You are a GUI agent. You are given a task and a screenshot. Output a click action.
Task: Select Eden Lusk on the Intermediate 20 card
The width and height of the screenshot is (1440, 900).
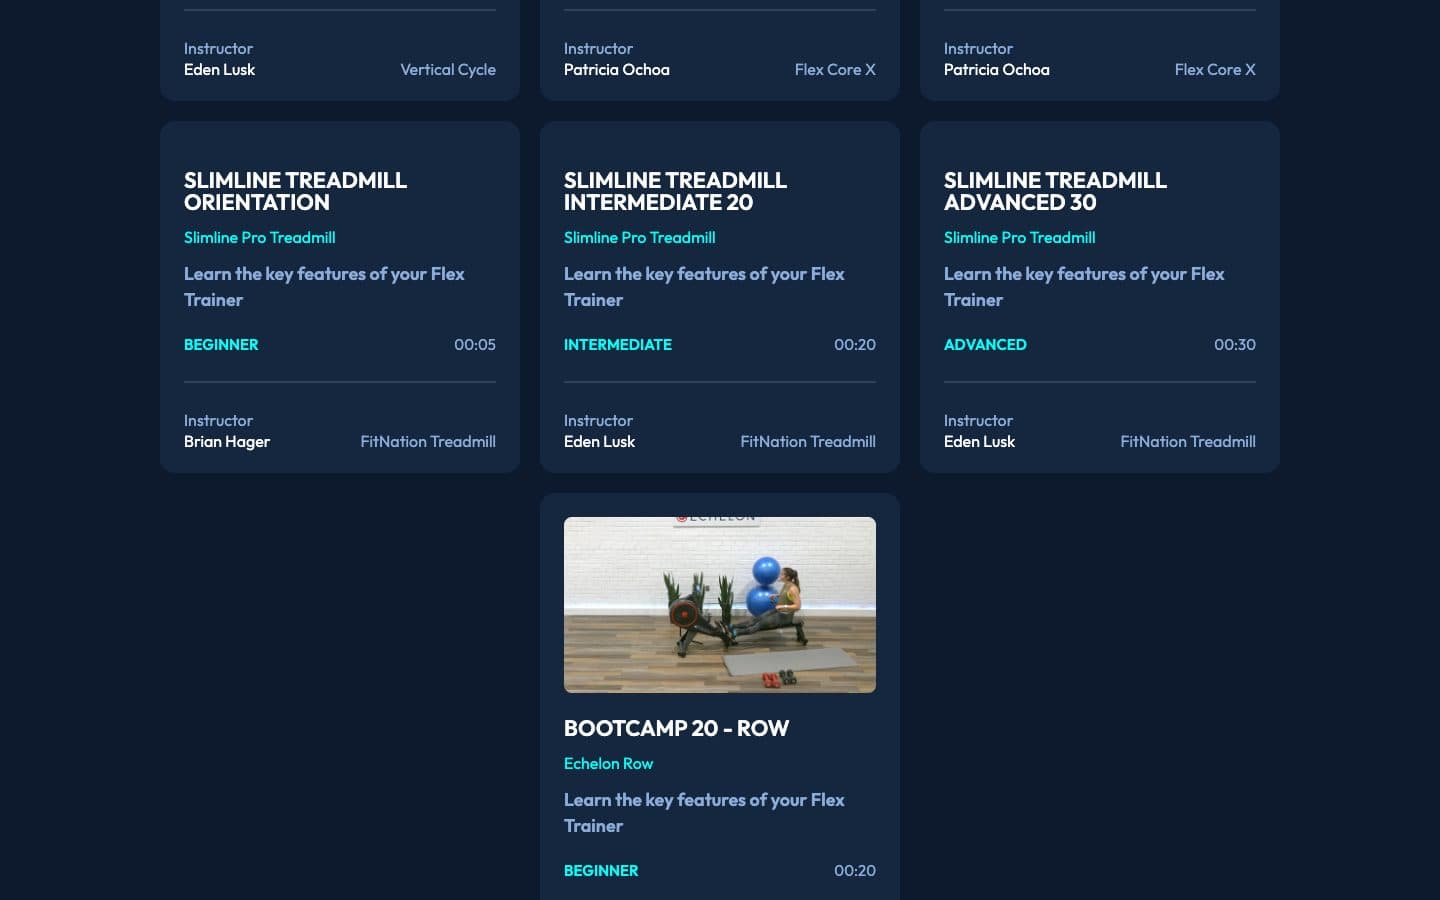click(x=599, y=441)
